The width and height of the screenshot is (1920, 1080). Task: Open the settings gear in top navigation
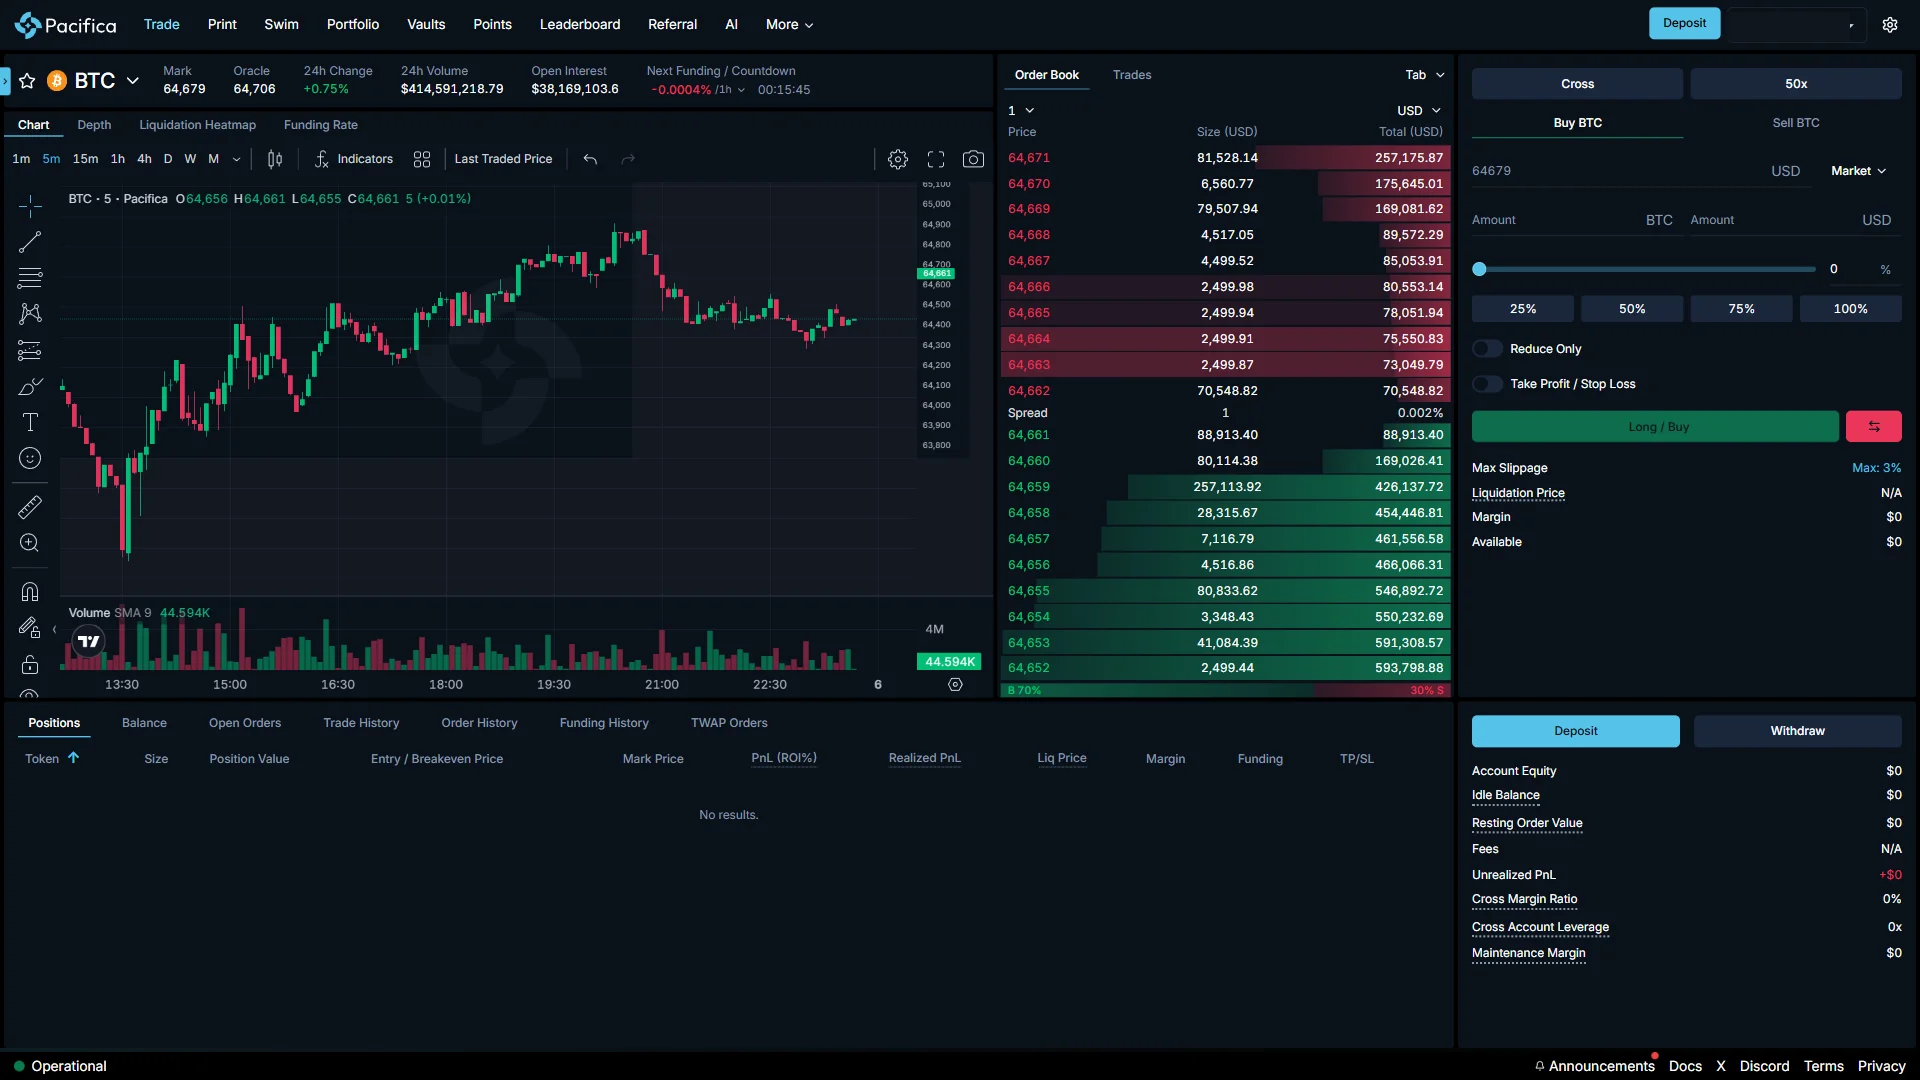pos(1890,25)
